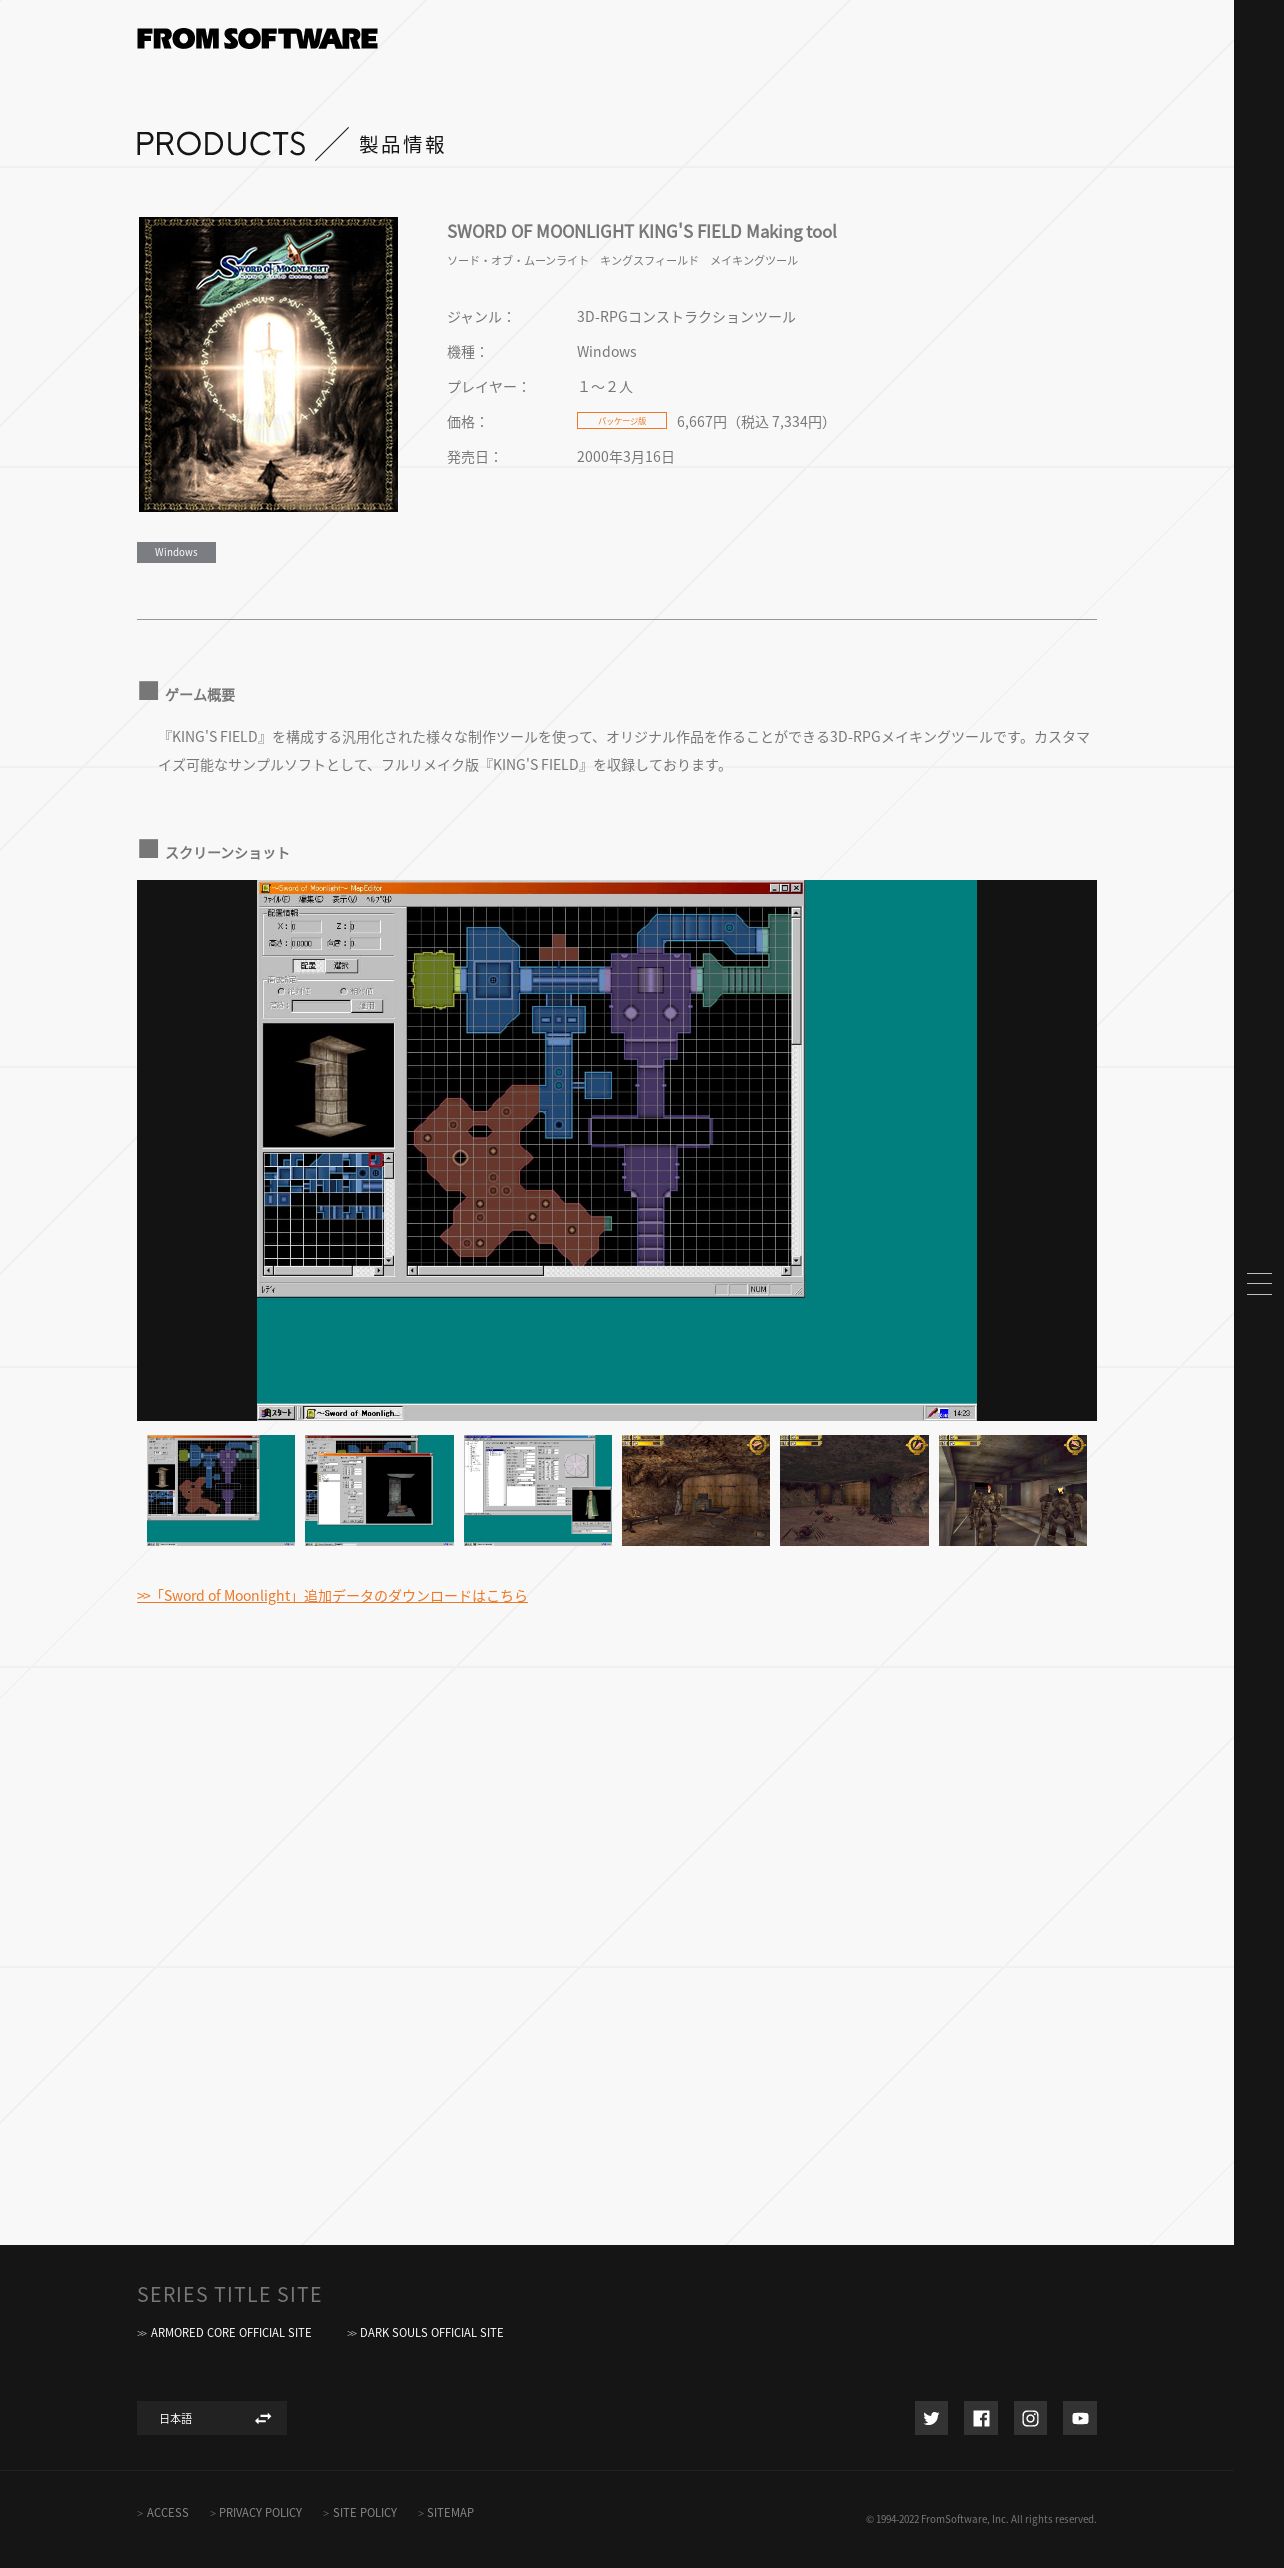This screenshot has height=2568, width=1284.
Task: Select the in-game armored knights thumbnail
Action: pos(1013,1490)
